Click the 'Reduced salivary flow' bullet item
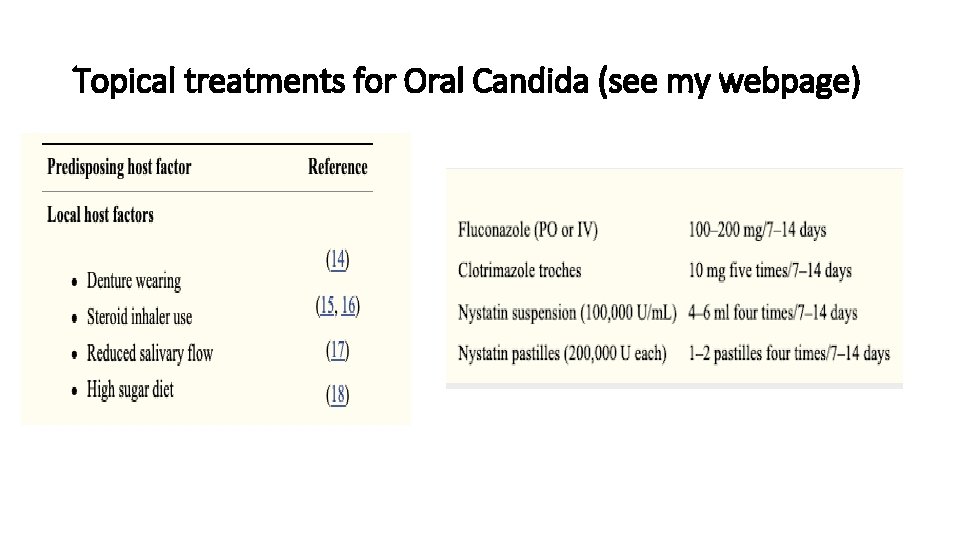This screenshot has width=960, height=540. point(150,353)
